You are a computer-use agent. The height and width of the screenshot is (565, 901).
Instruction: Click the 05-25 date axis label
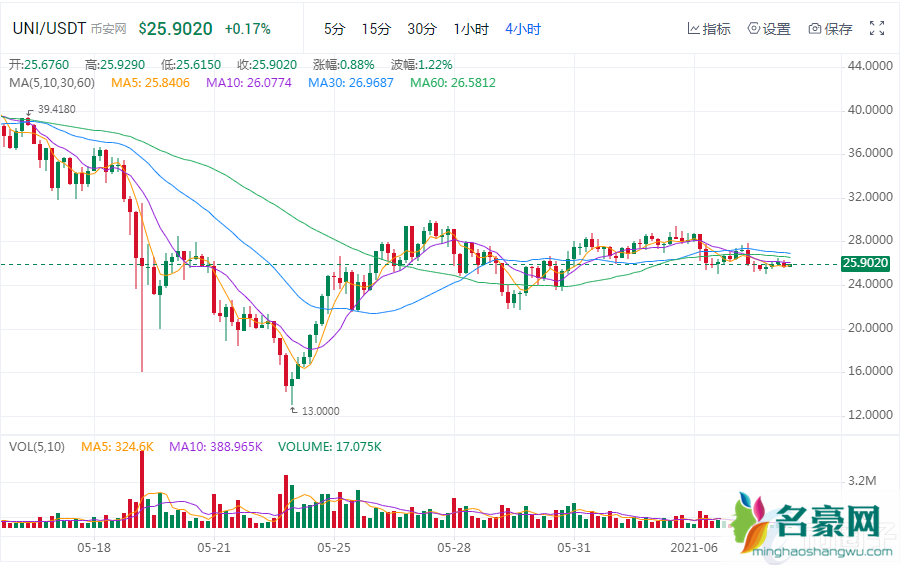point(334,548)
